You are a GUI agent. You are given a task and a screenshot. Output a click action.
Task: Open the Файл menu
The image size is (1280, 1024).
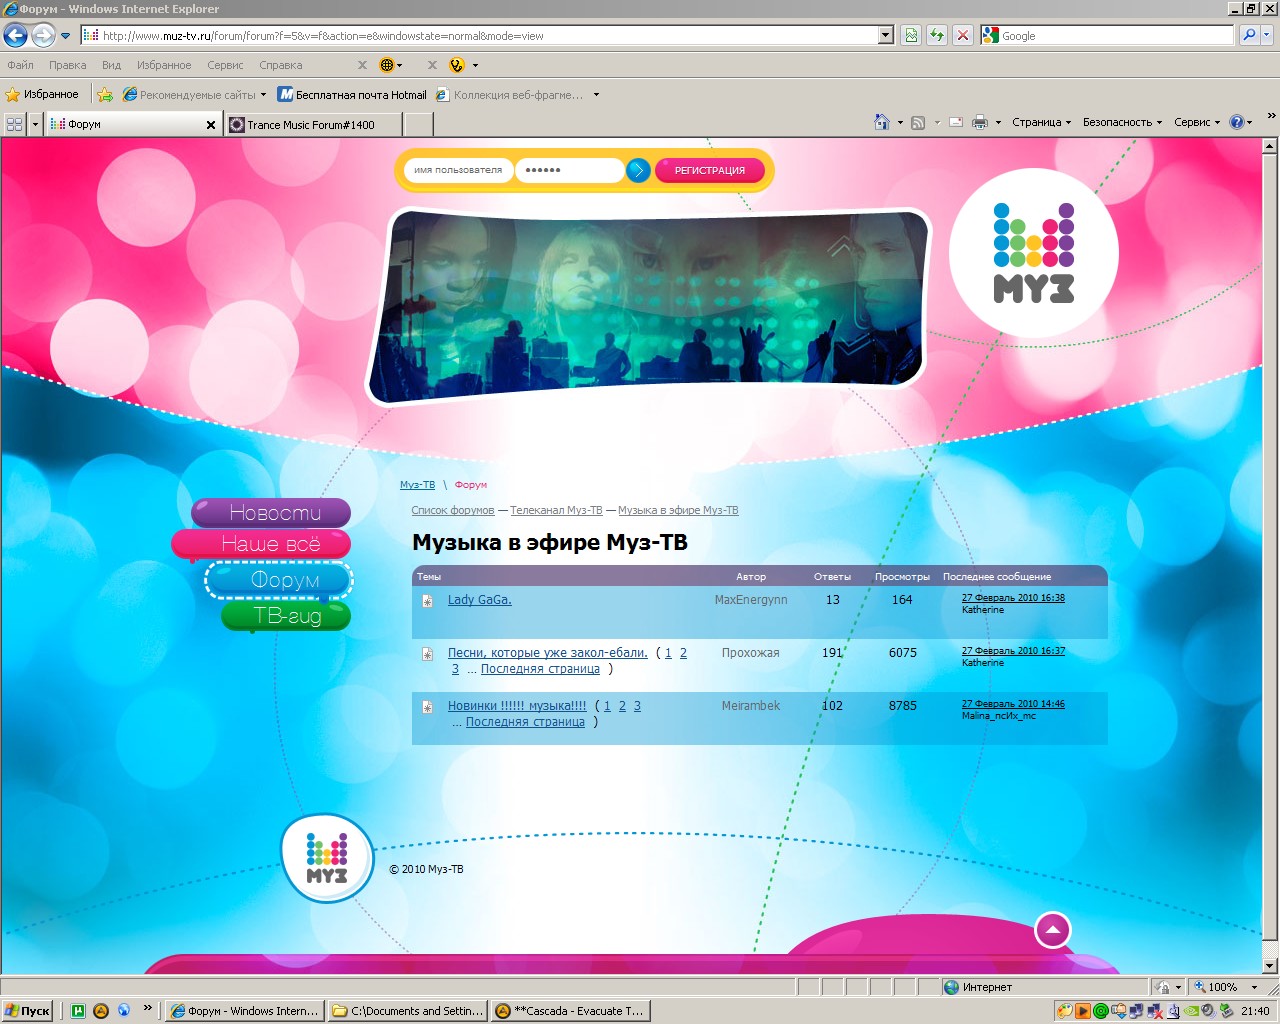[20, 65]
